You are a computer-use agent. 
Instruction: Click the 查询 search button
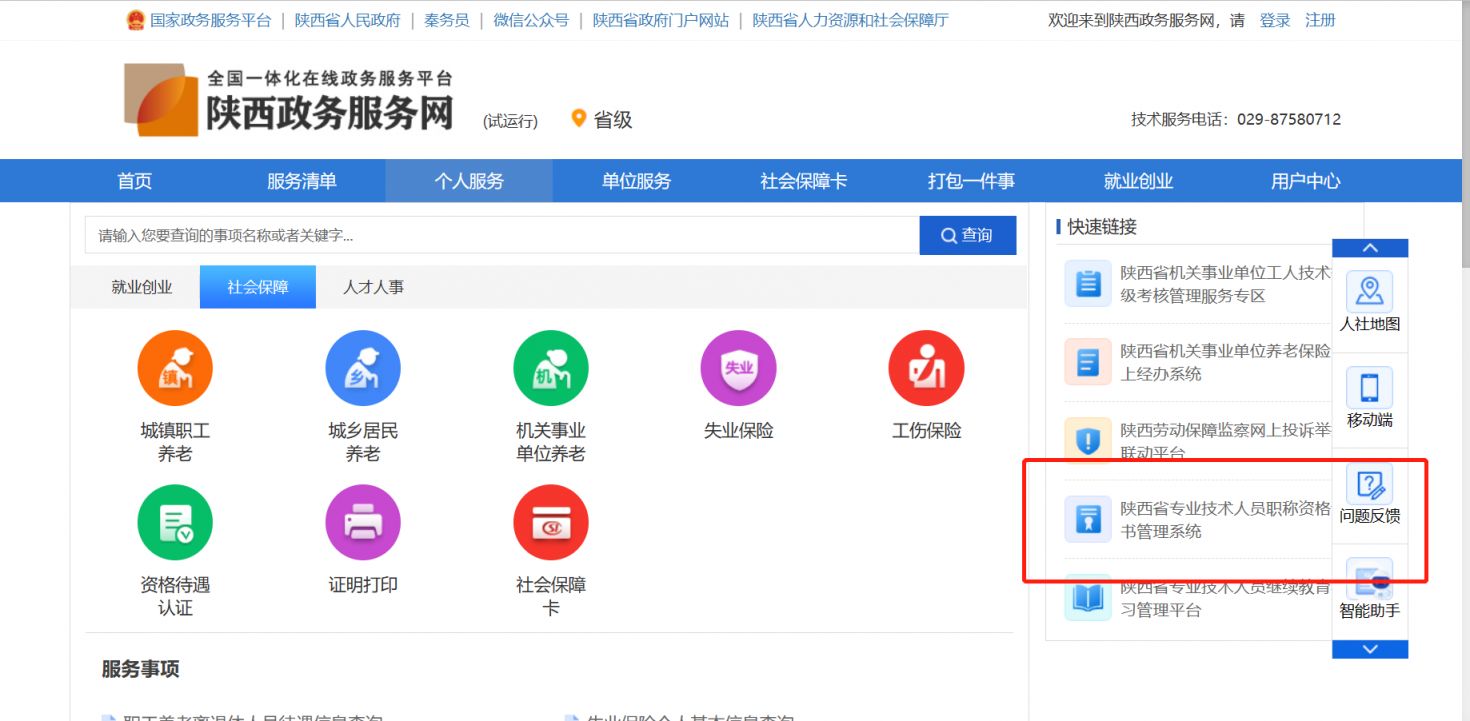[x=968, y=235]
